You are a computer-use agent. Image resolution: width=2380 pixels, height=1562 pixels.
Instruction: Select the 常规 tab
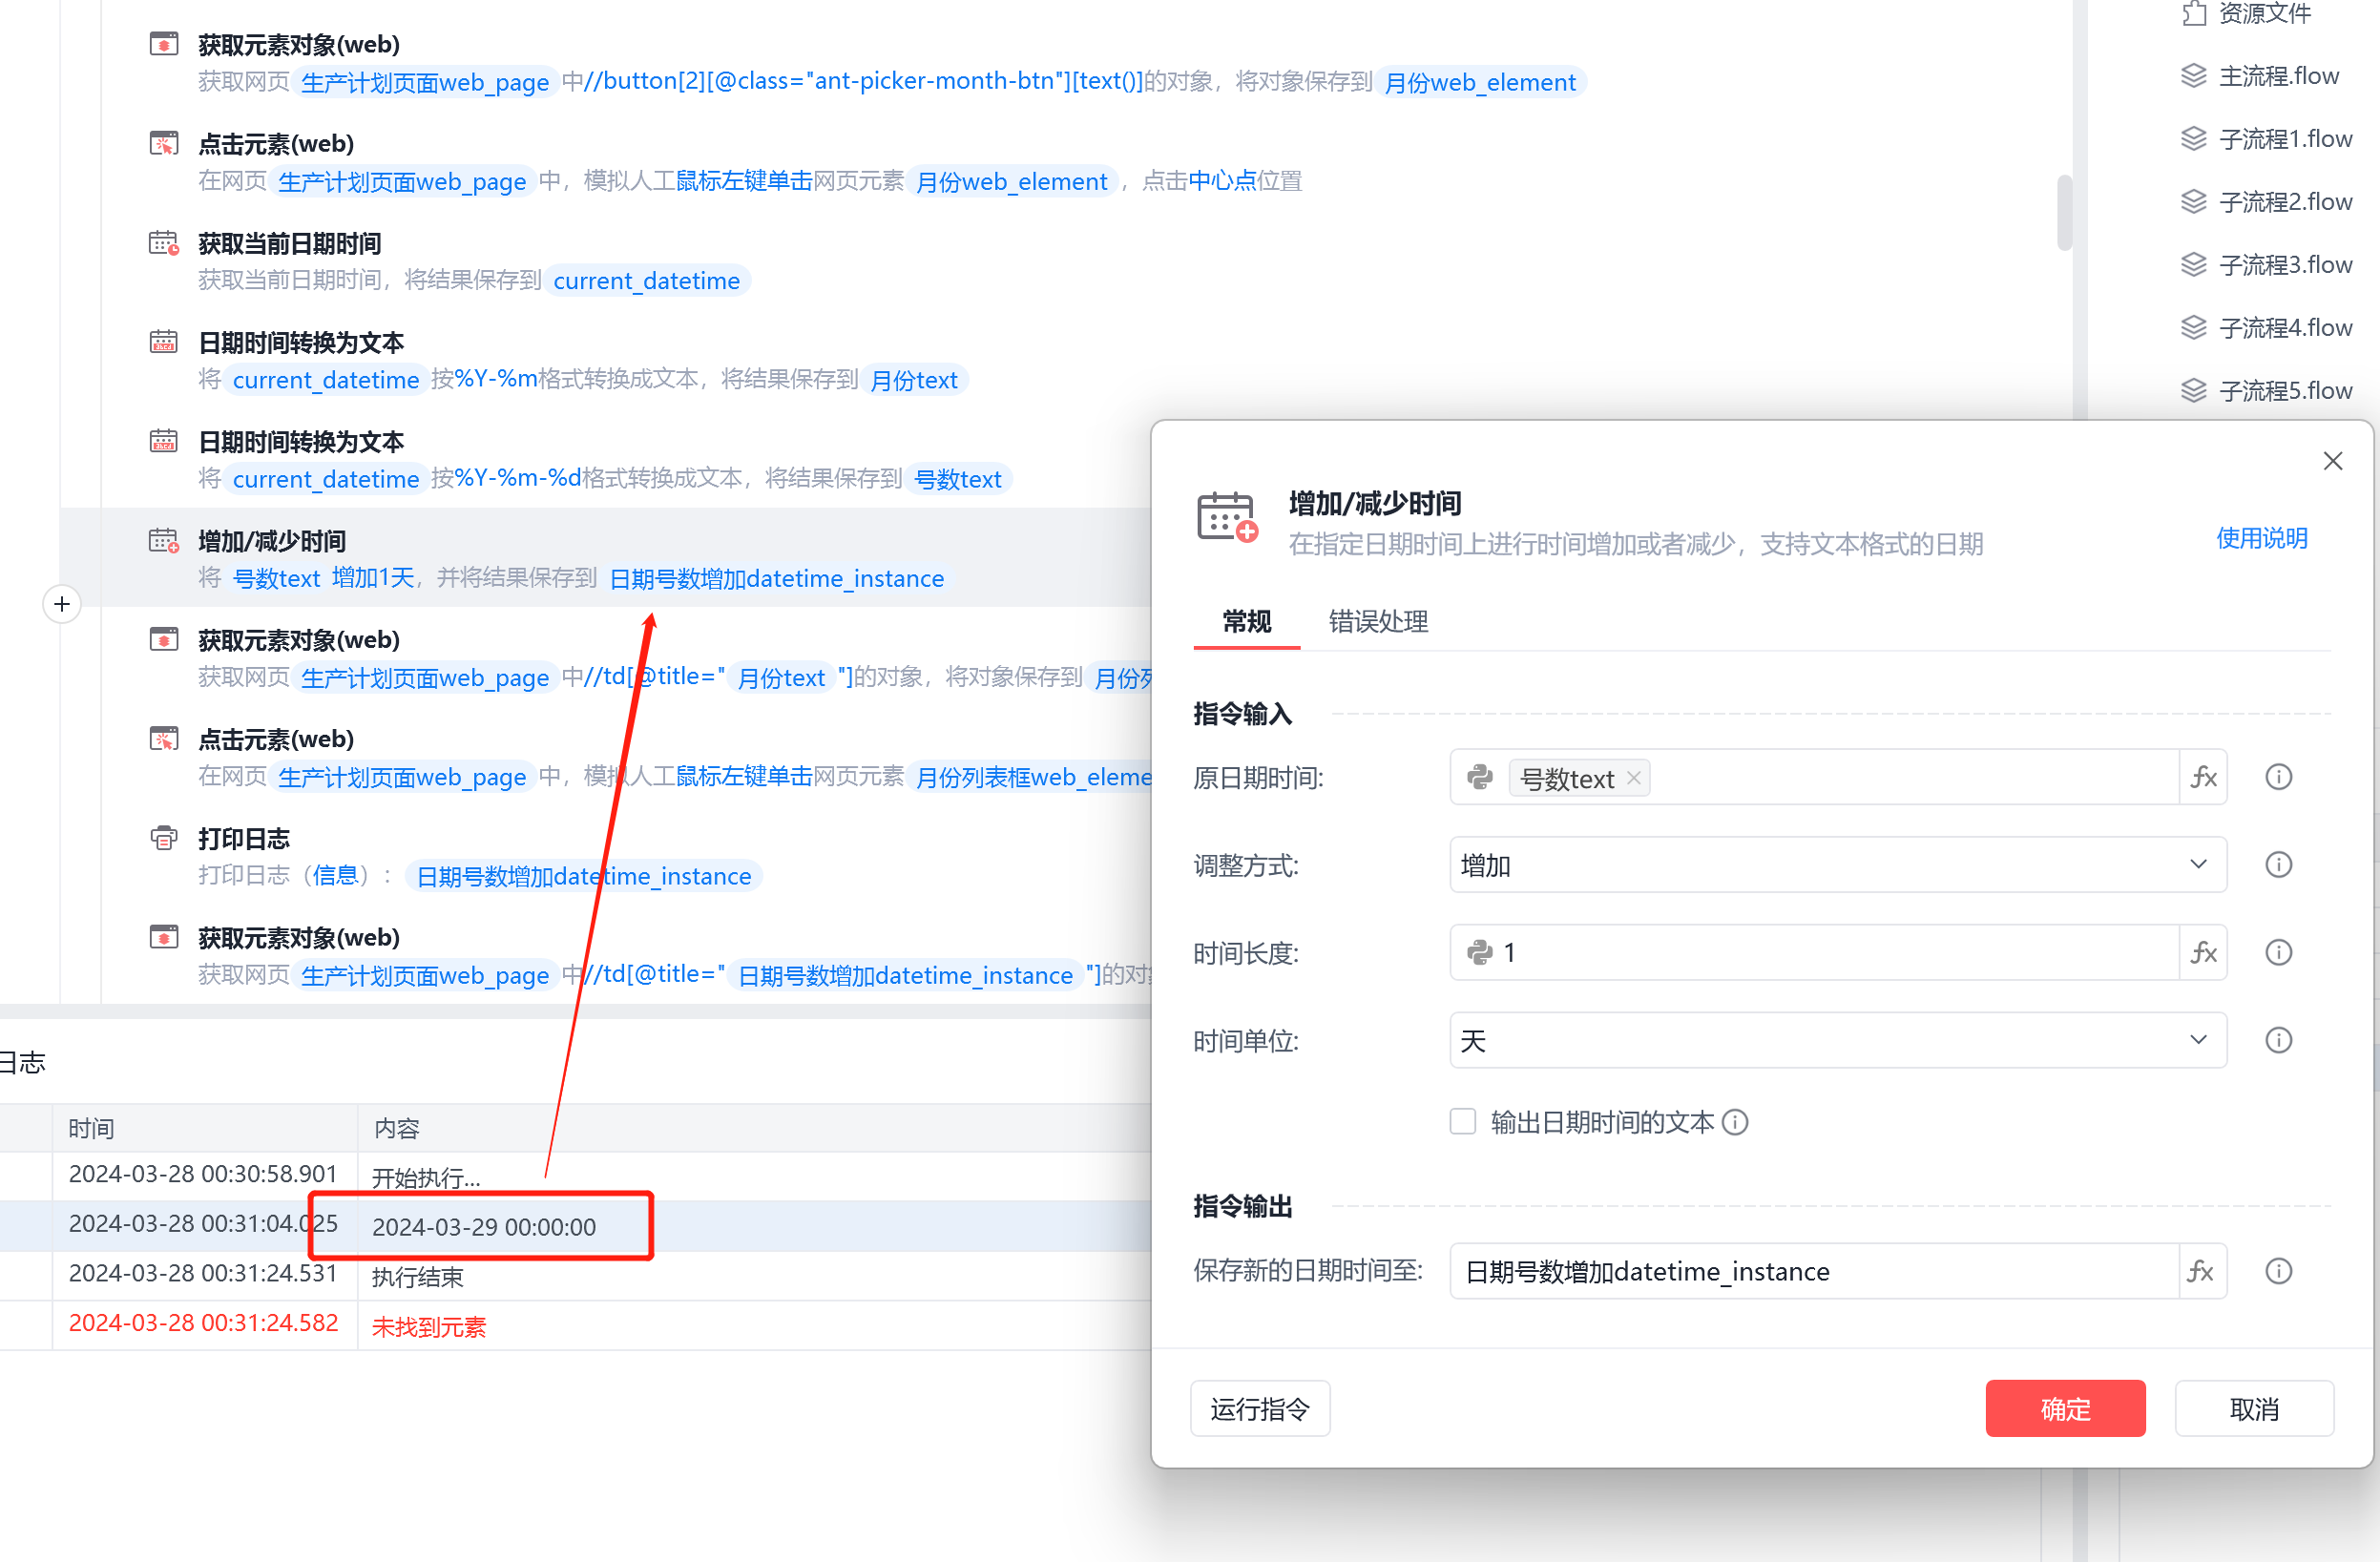[1246, 621]
